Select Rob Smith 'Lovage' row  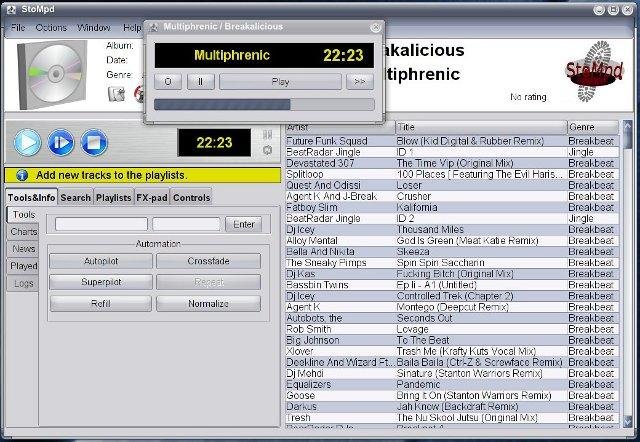click(x=452, y=329)
